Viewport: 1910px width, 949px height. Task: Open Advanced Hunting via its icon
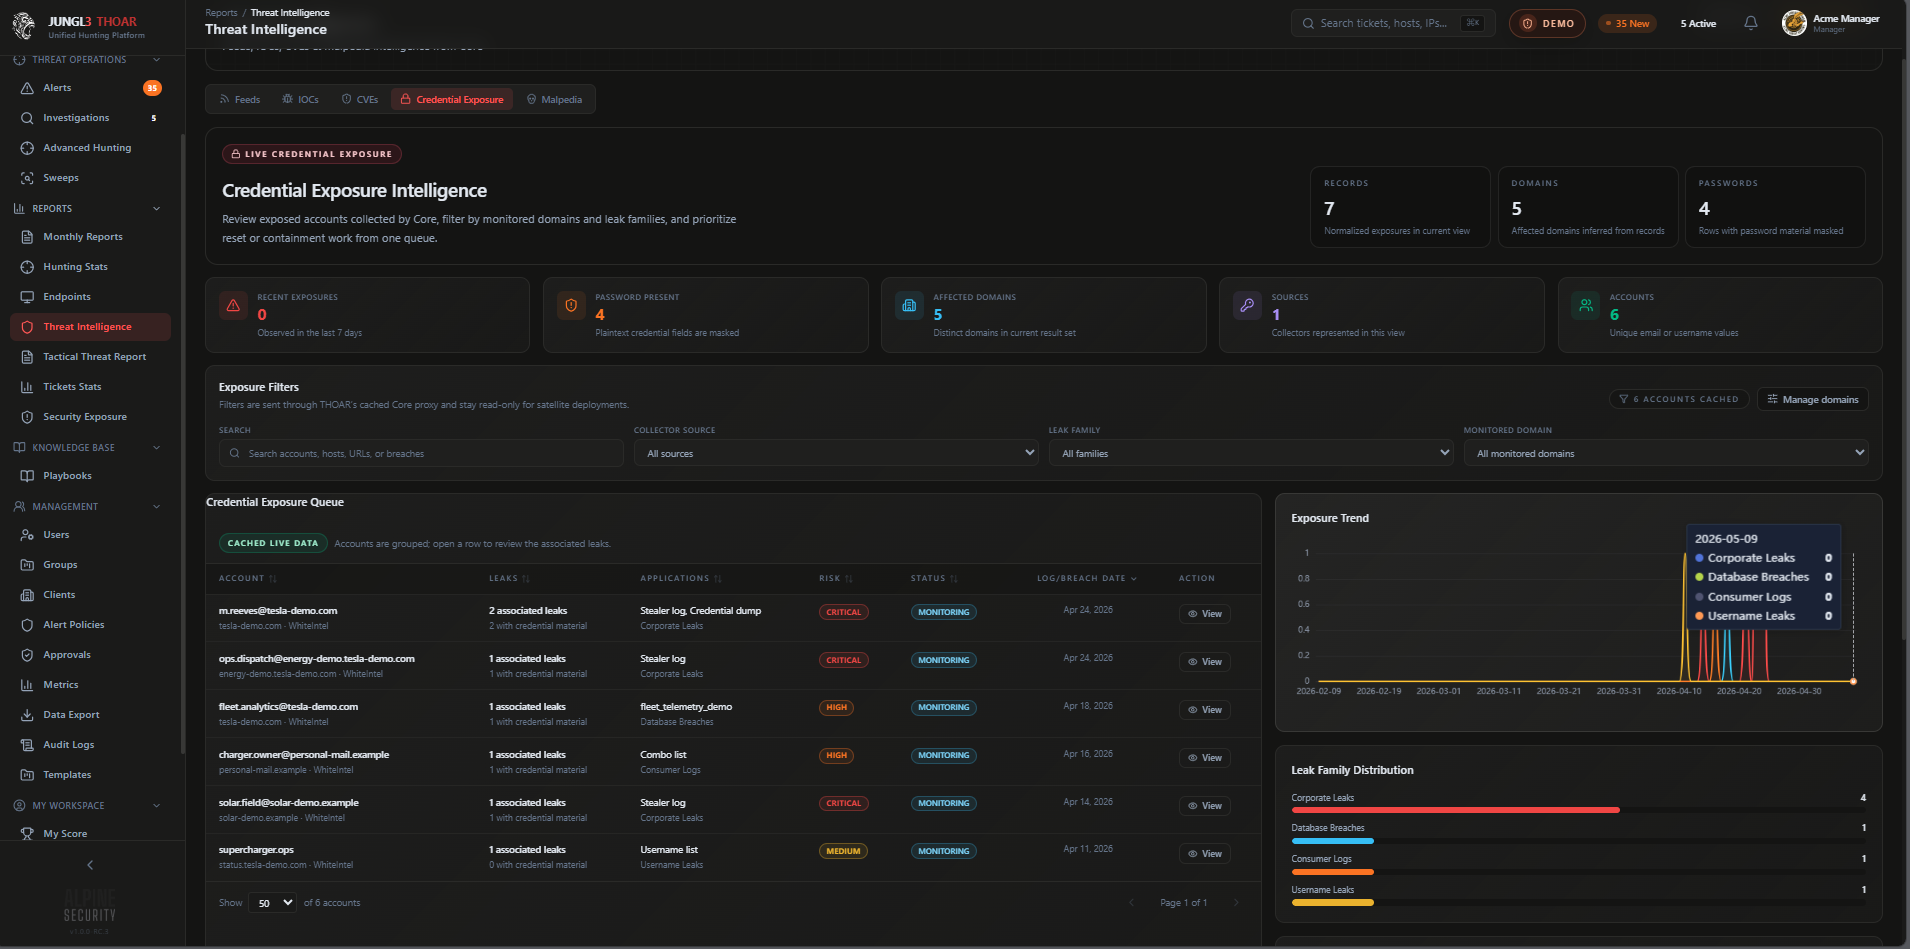tap(27, 148)
